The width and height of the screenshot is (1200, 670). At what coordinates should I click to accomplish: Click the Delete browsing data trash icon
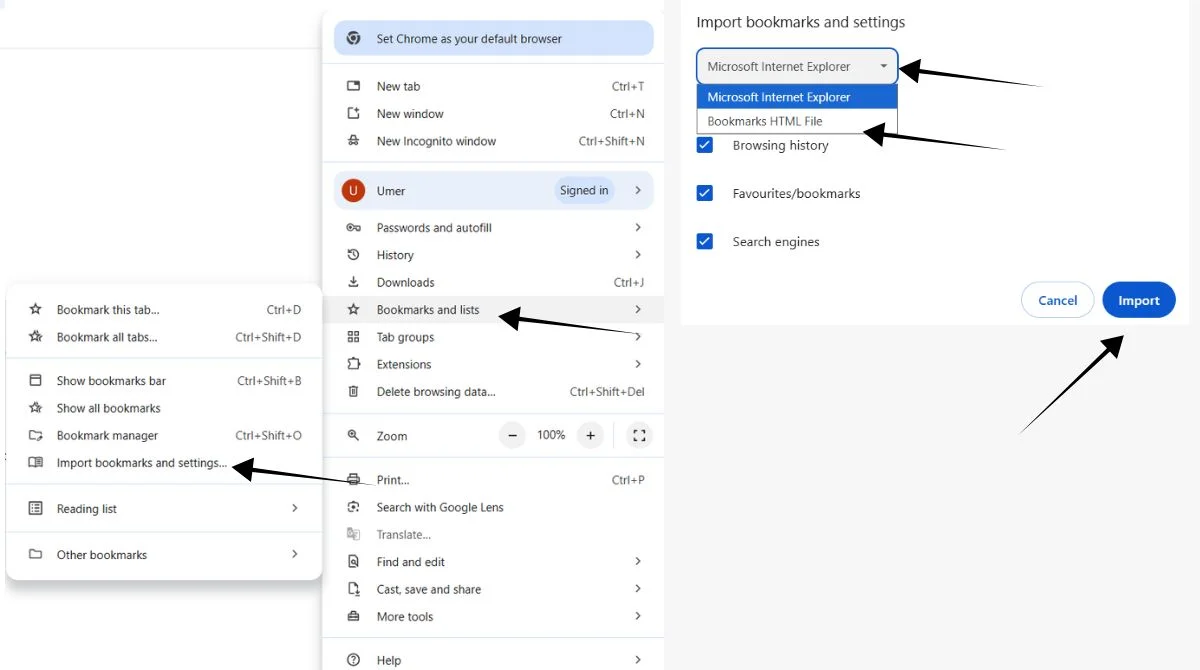coord(353,392)
